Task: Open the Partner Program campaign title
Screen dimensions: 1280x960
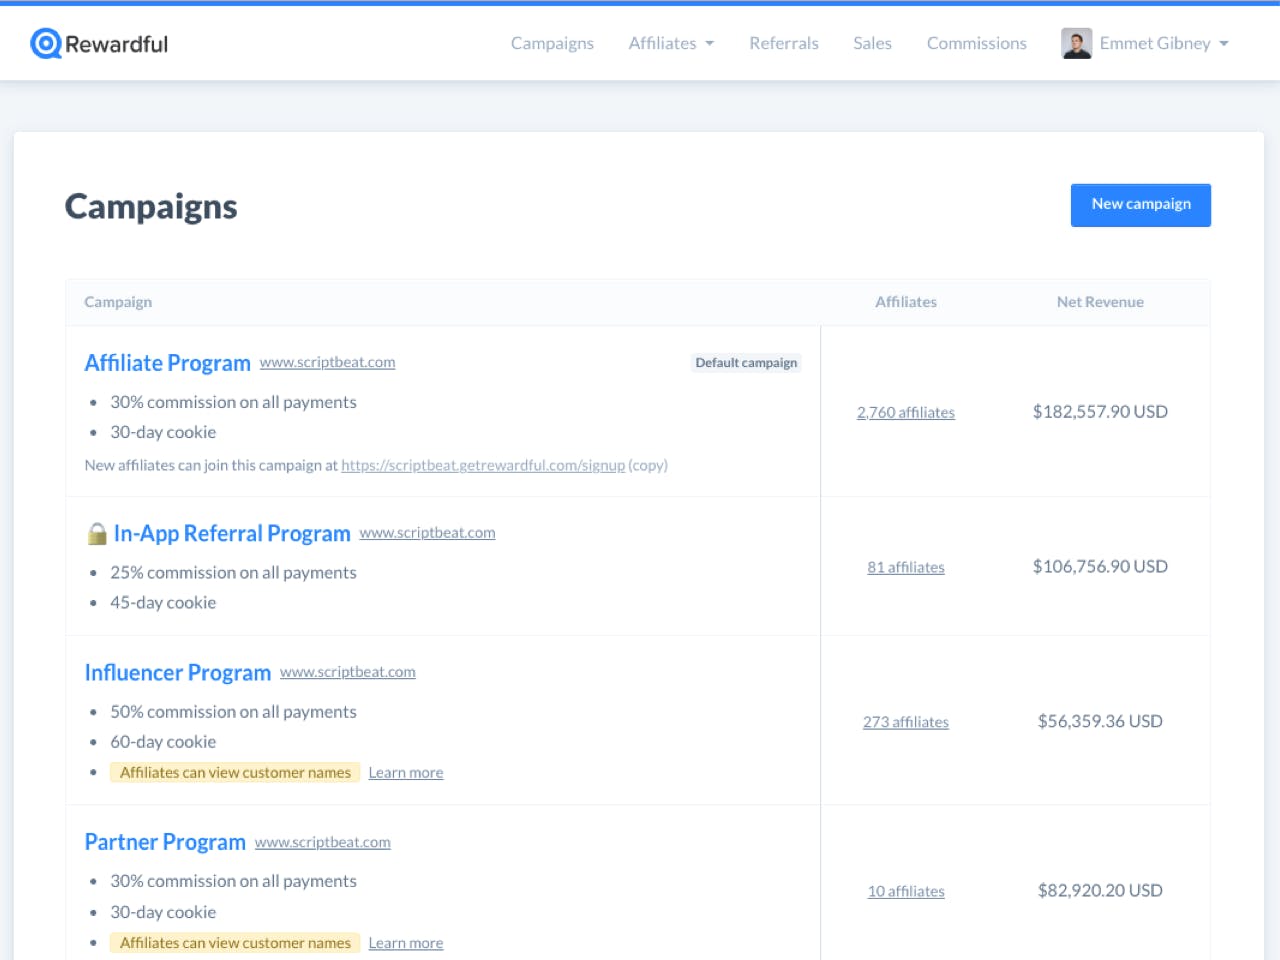Action: point(165,842)
